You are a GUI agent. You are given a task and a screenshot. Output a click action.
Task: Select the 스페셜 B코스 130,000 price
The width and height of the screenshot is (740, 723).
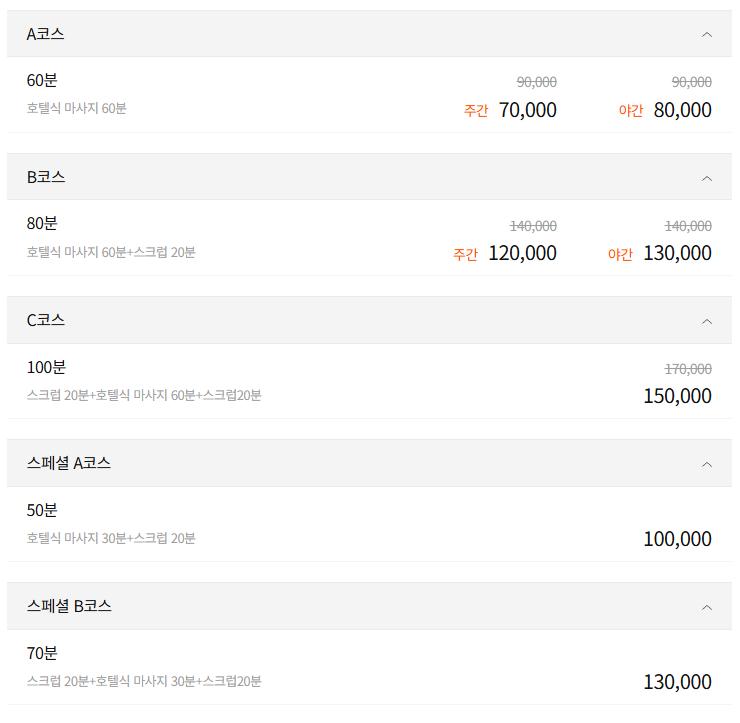tap(677, 682)
